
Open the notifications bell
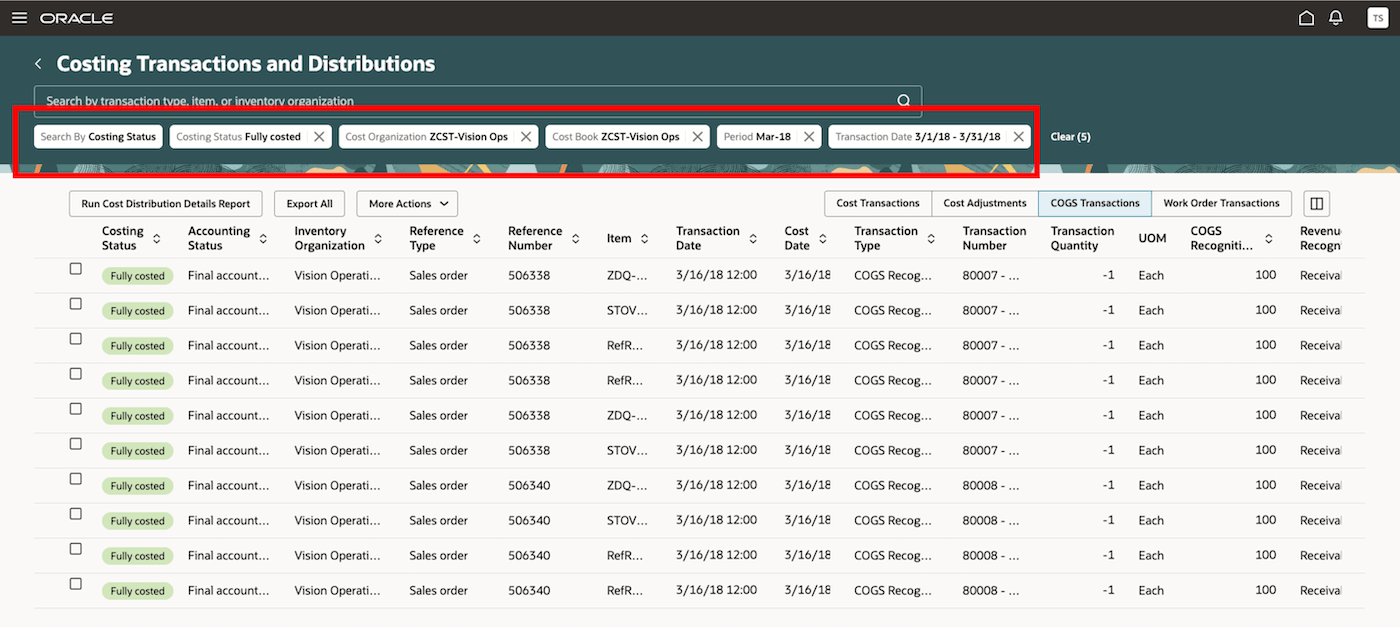[x=1335, y=18]
